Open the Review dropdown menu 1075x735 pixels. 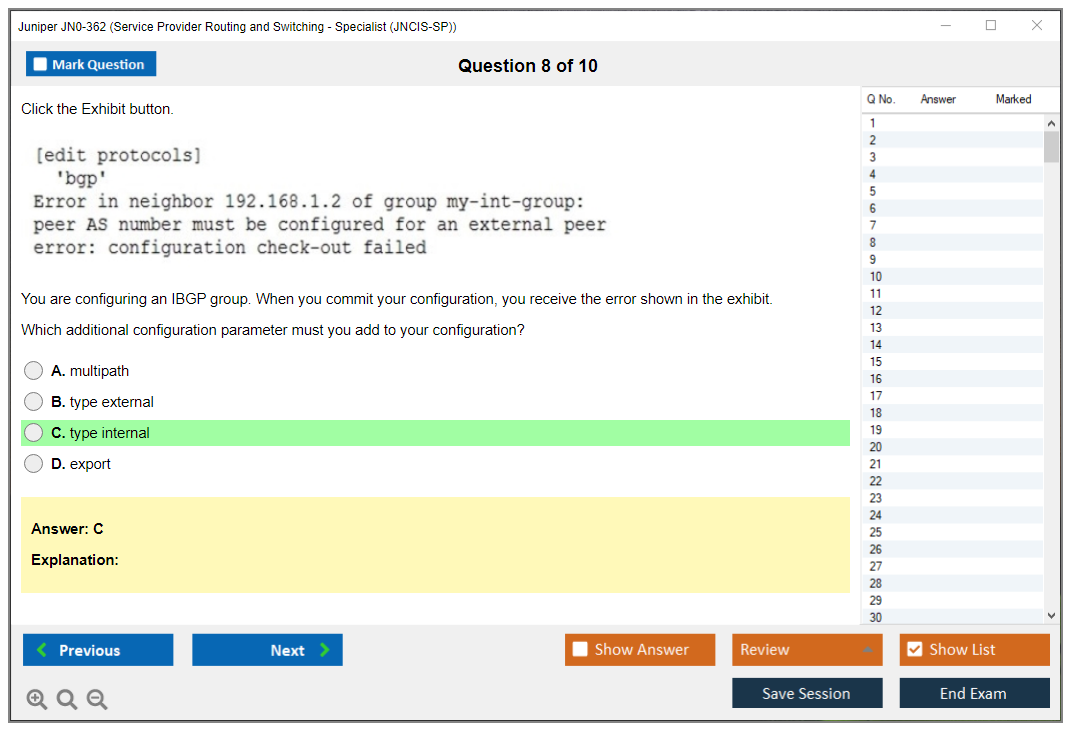tap(806, 650)
